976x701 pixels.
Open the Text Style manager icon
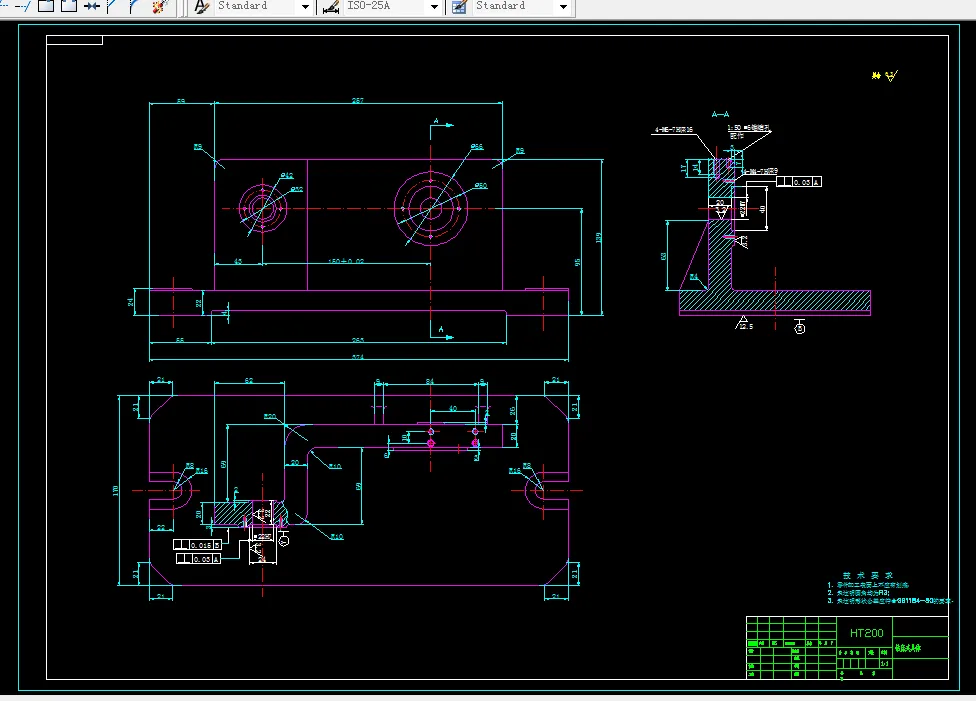coord(202,6)
